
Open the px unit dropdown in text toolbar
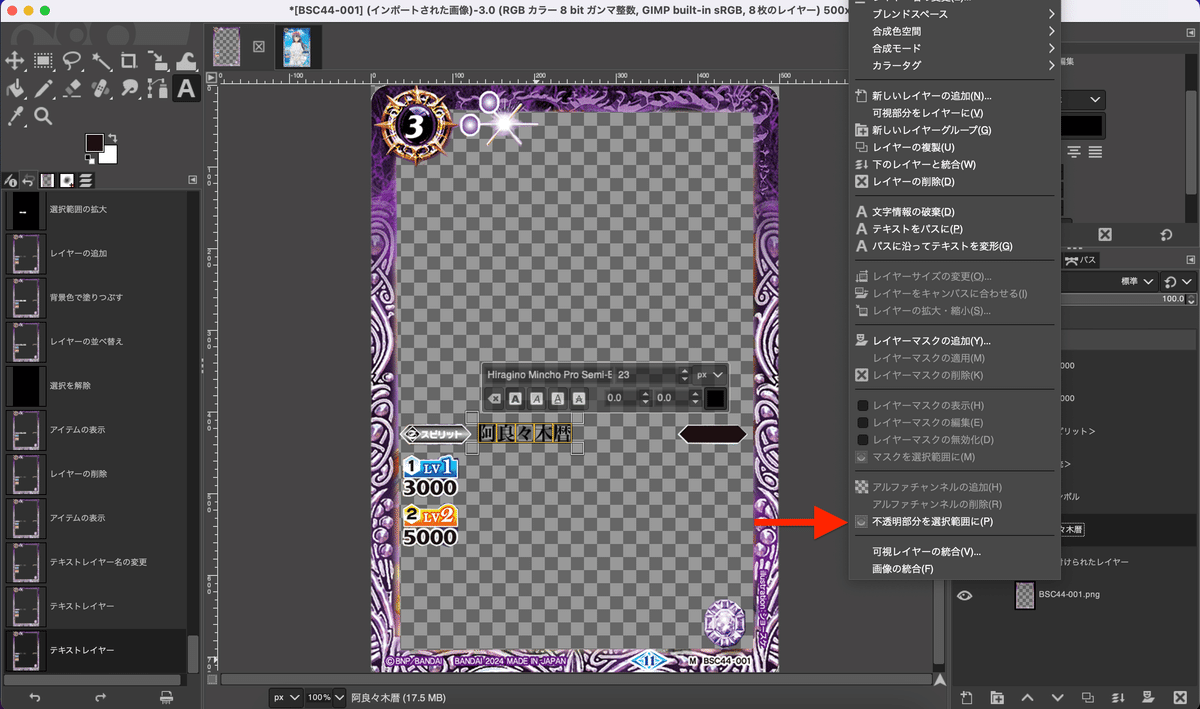[709, 374]
